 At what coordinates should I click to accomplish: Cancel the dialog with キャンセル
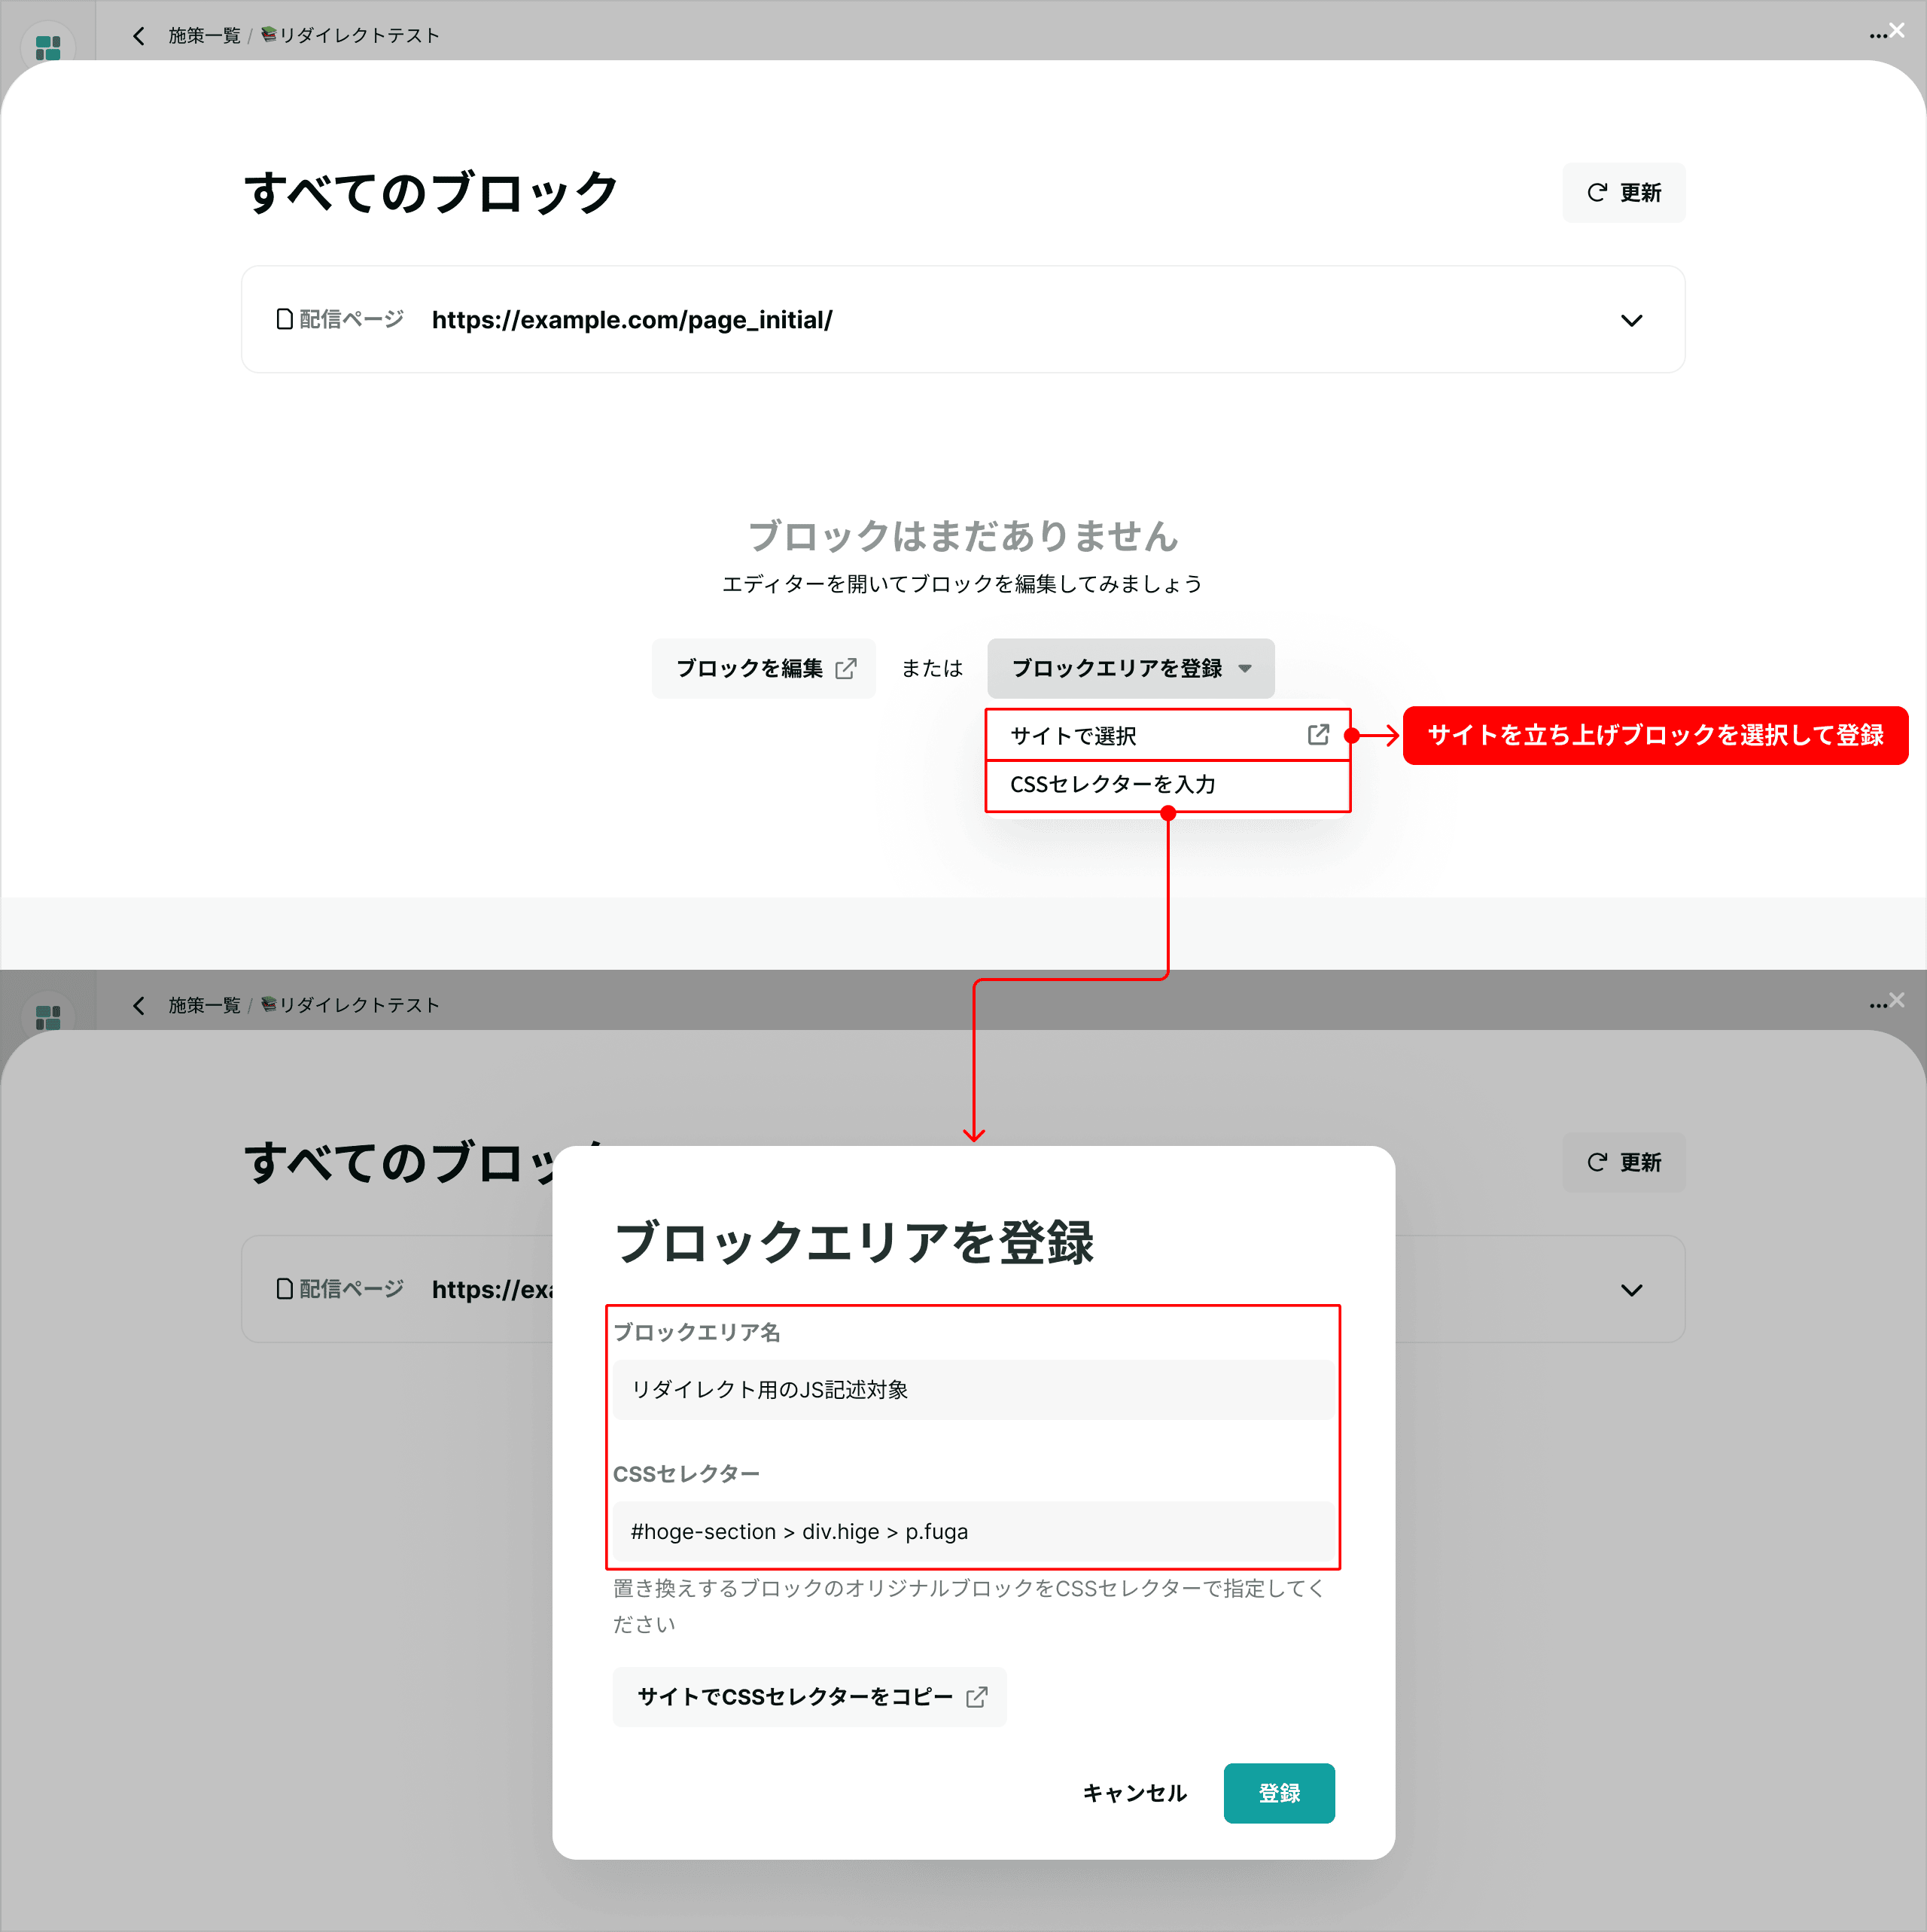click(x=1134, y=1794)
